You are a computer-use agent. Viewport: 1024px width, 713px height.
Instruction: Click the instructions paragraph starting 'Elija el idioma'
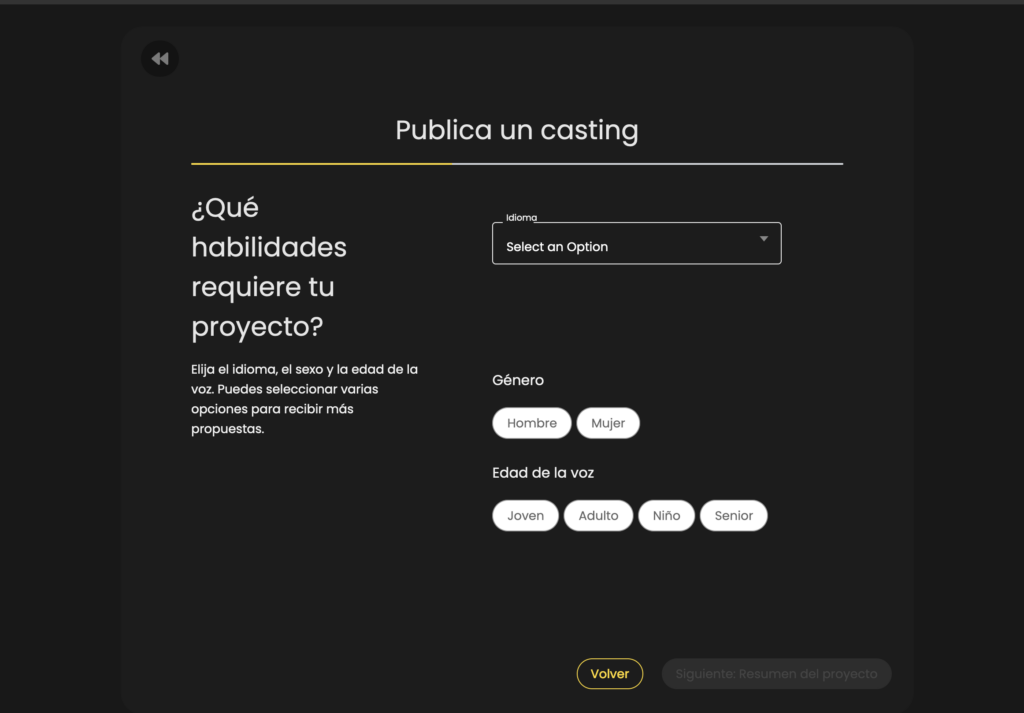click(304, 399)
